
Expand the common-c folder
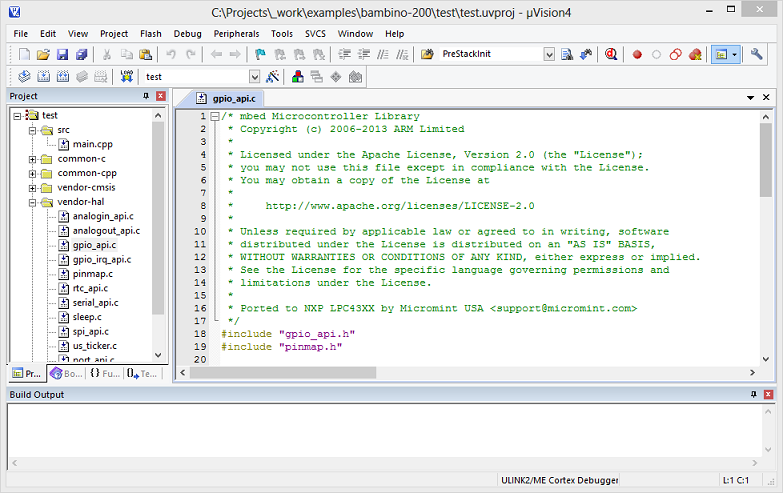pyautogui.click(x=32, y=159)
